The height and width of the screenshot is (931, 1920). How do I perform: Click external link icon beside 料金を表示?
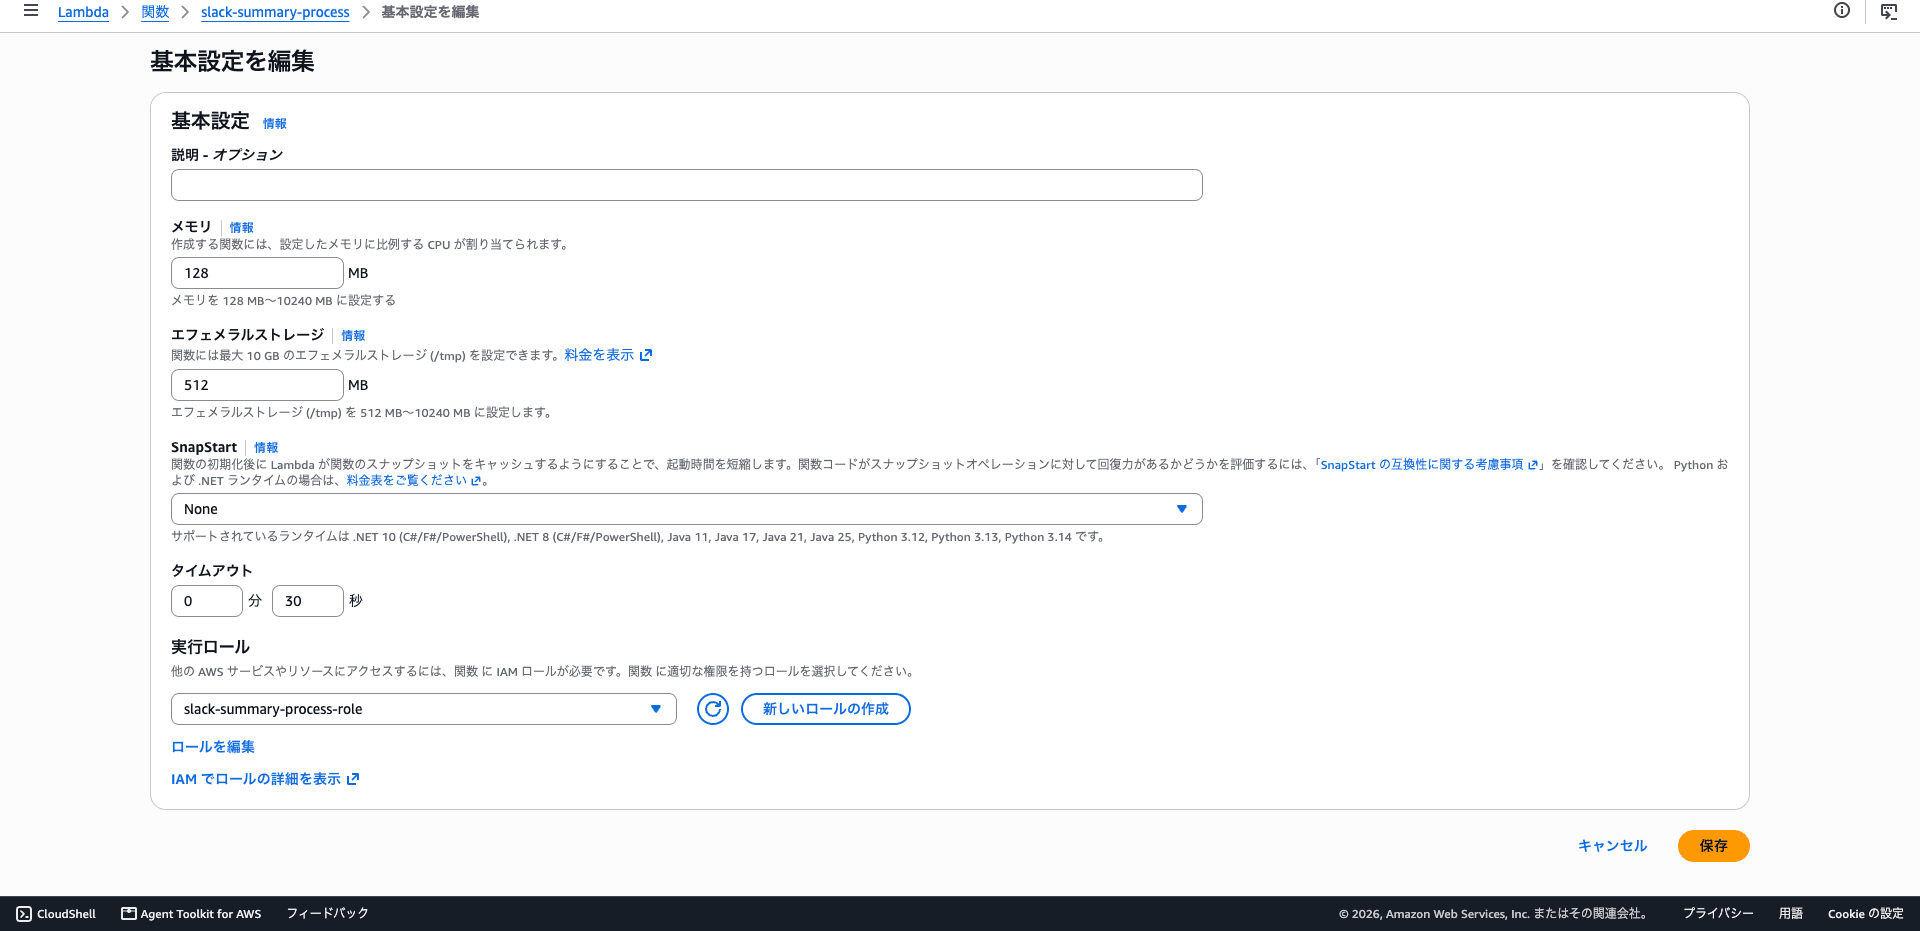point(646,355)
